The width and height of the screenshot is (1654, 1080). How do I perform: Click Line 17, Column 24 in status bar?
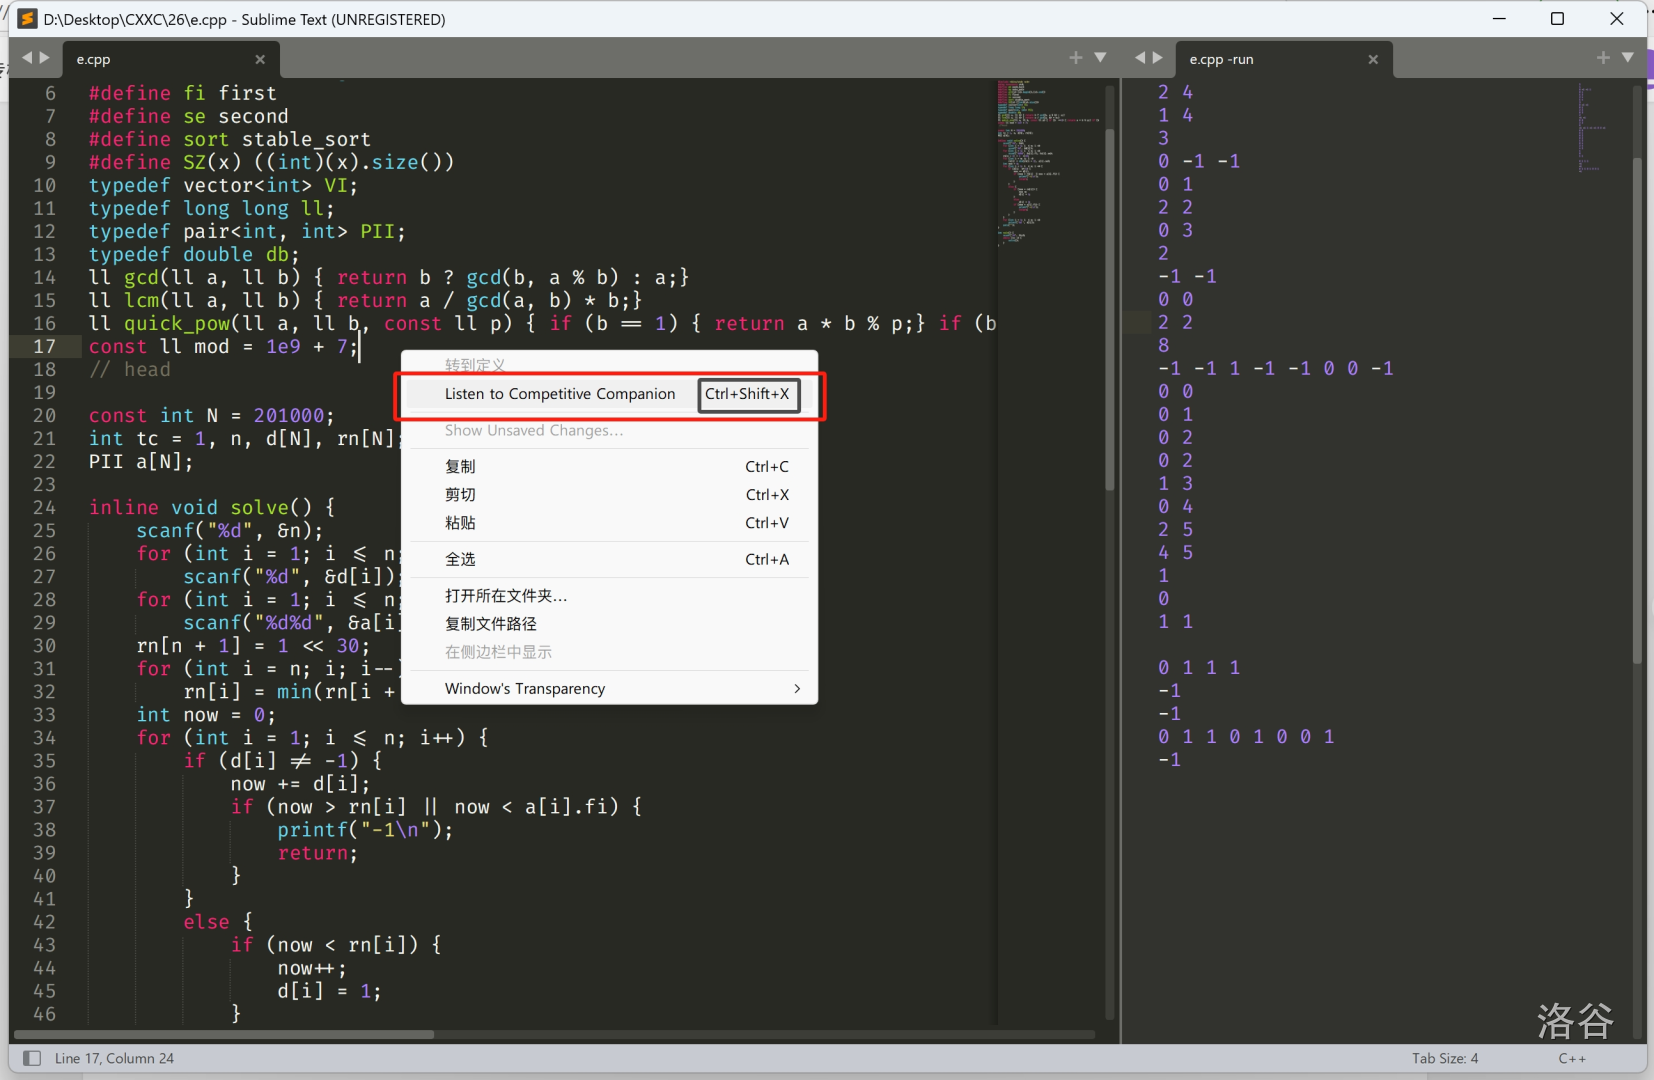[114, 1058]
